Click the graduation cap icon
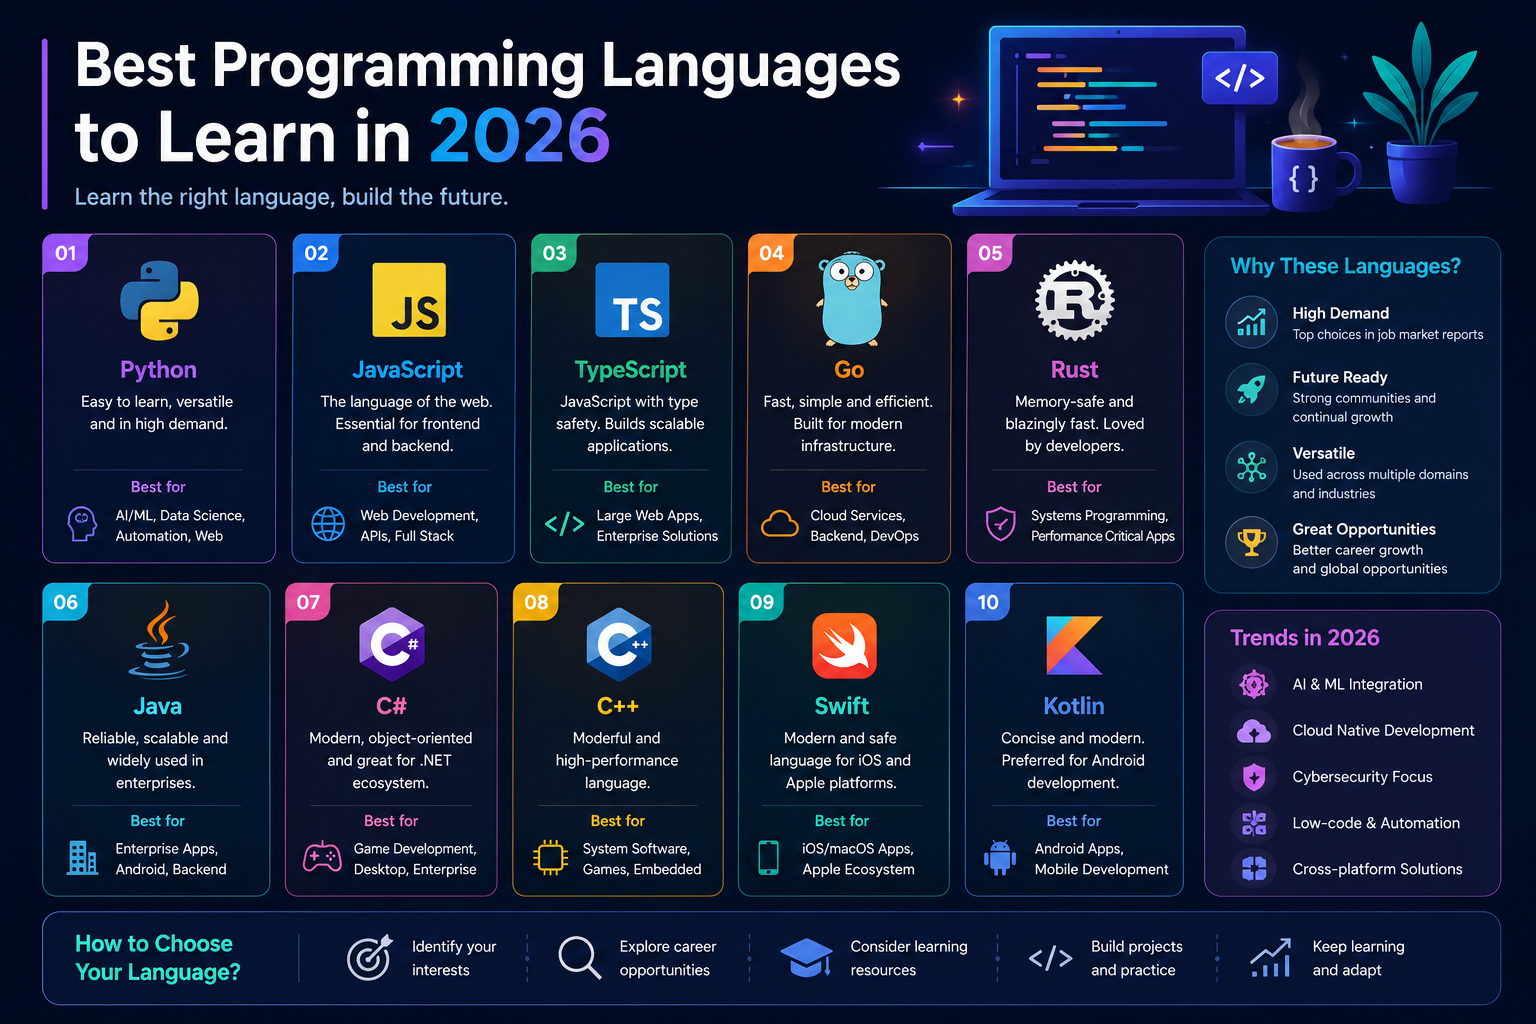 (x=806, y=958)
